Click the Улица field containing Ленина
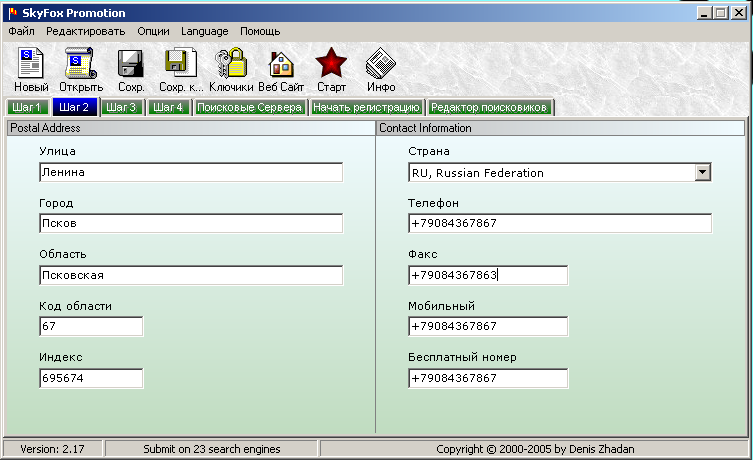 tap(191, 172)
